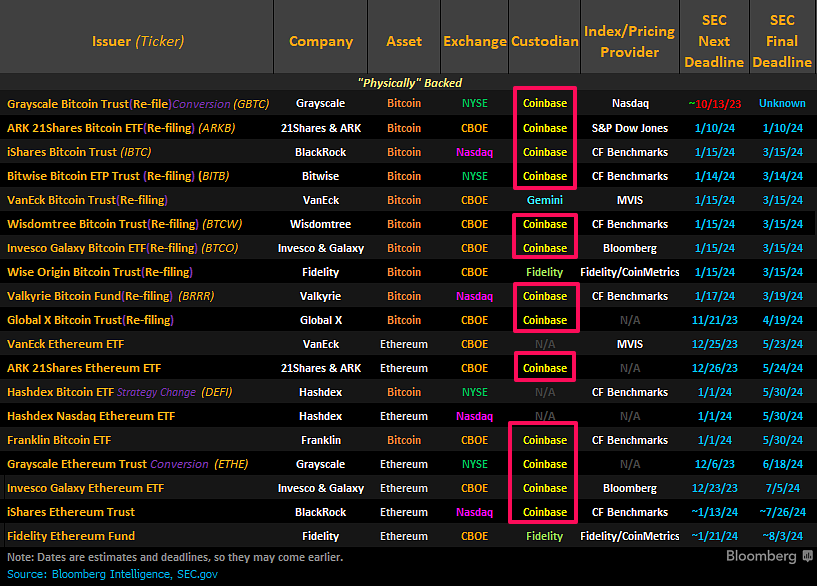Open the Hashdex Nasdaq Ethereum ETF entry
The width and height of the screenshot is (817, 586).
[91, 416]
